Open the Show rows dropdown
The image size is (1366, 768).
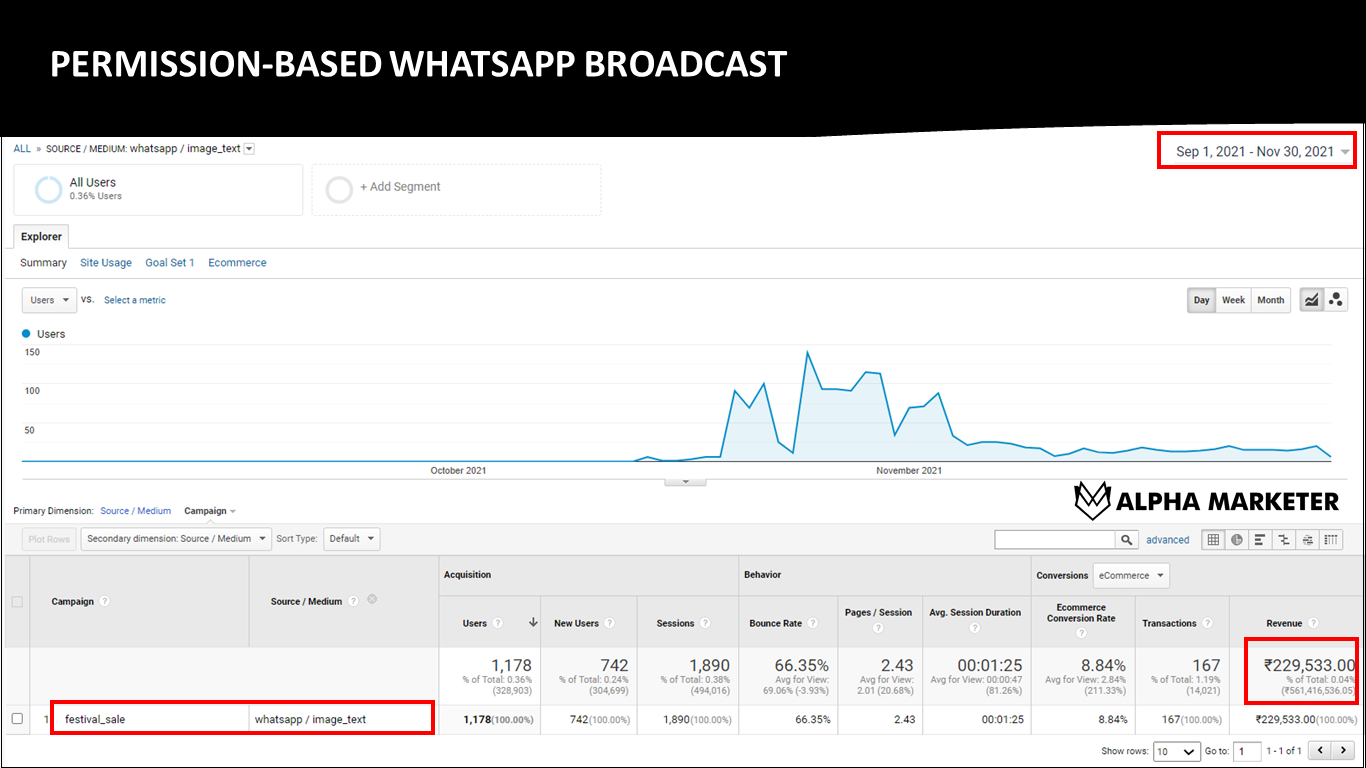pyautogui.click(x=1177, y=751)
